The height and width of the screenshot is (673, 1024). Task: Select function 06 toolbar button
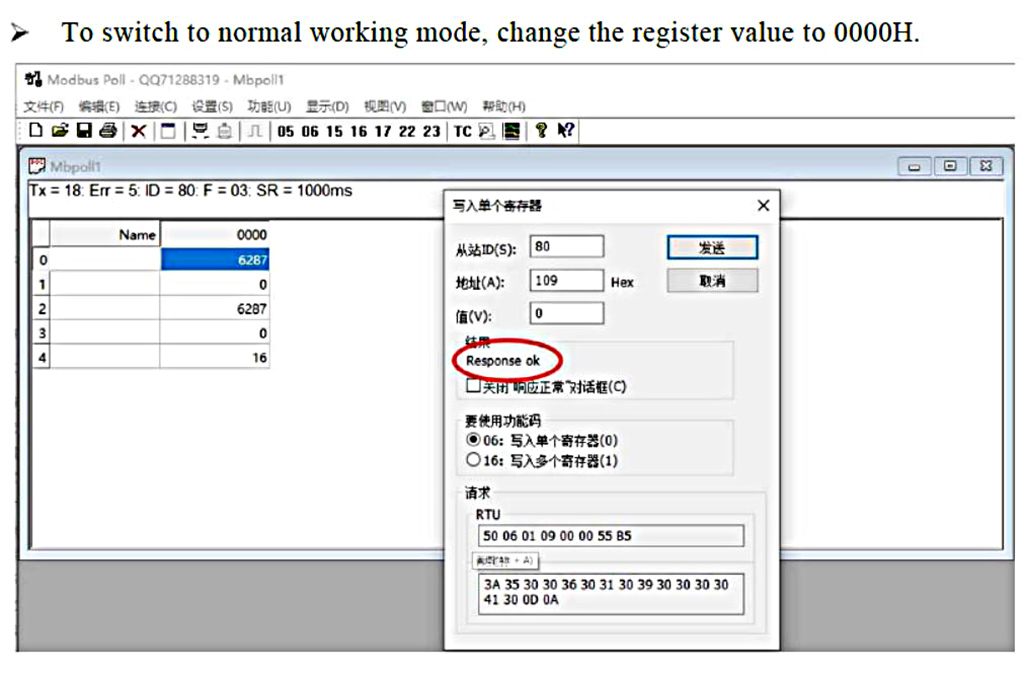[x=310, y=131]
